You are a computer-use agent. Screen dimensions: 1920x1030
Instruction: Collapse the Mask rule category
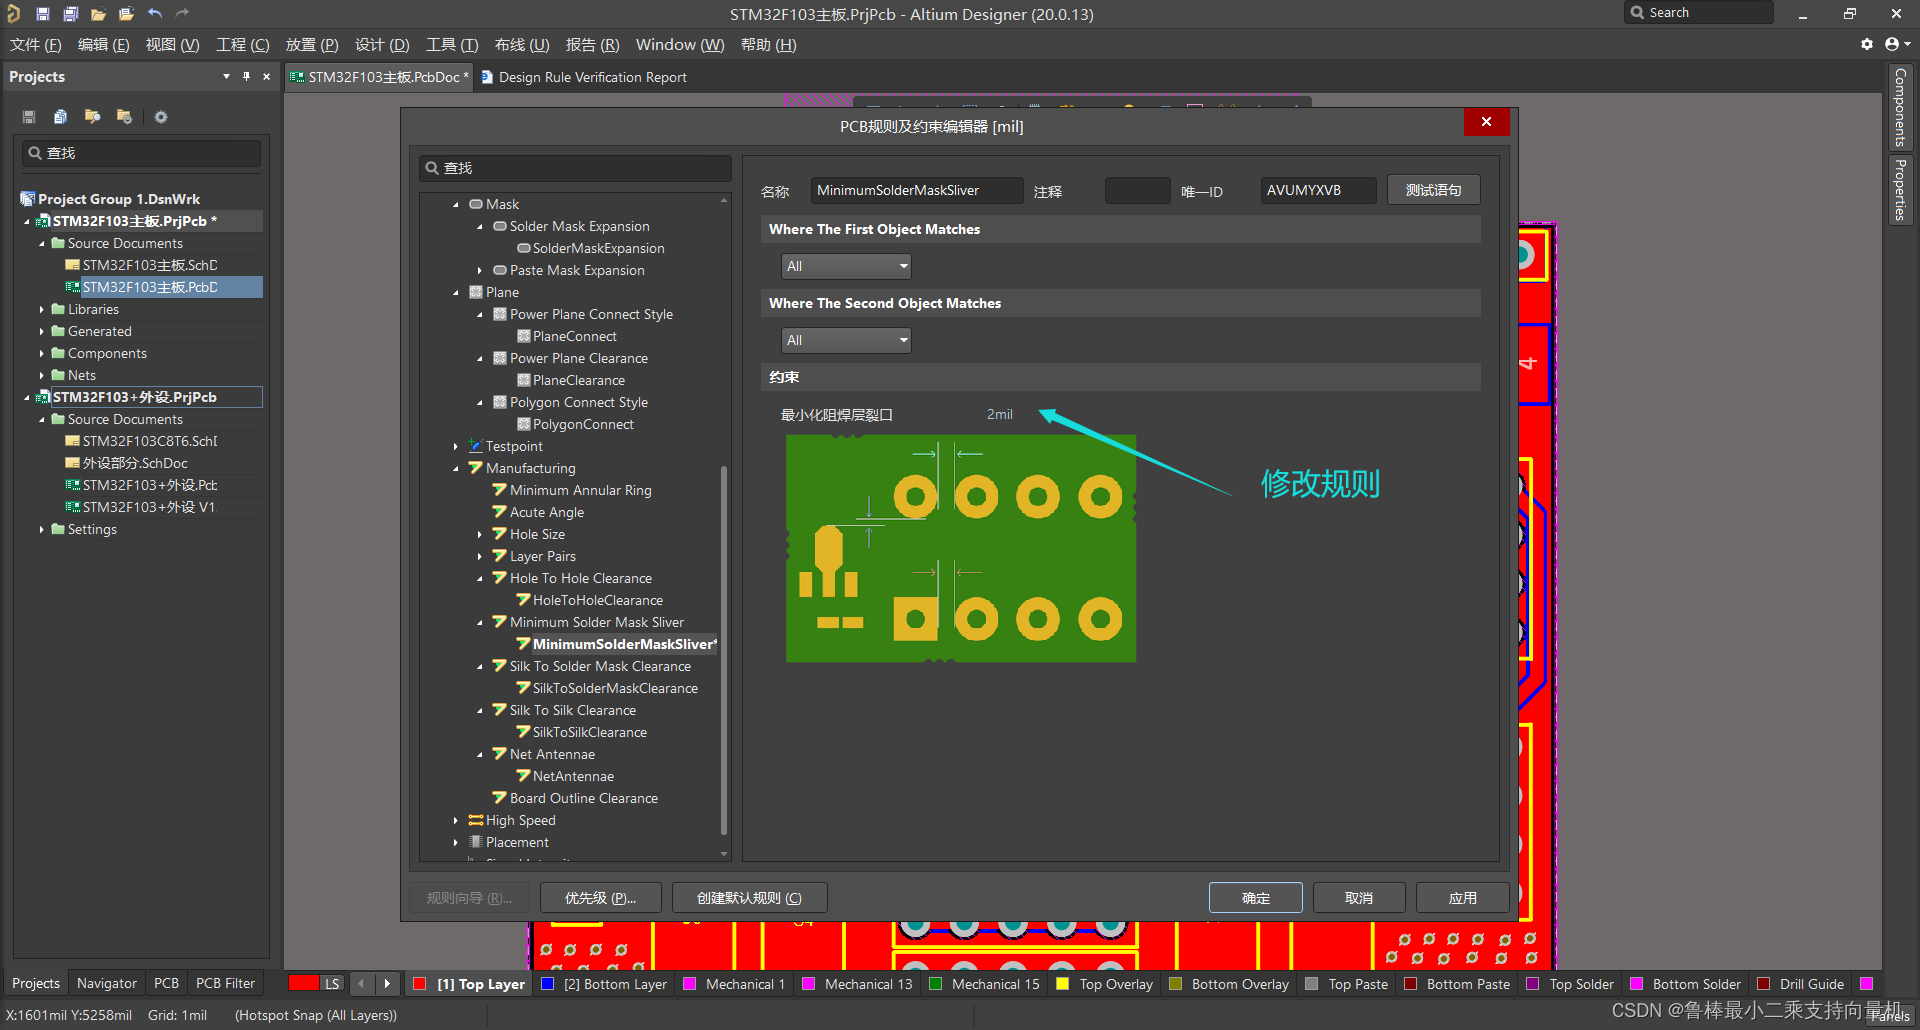(456, 204)
